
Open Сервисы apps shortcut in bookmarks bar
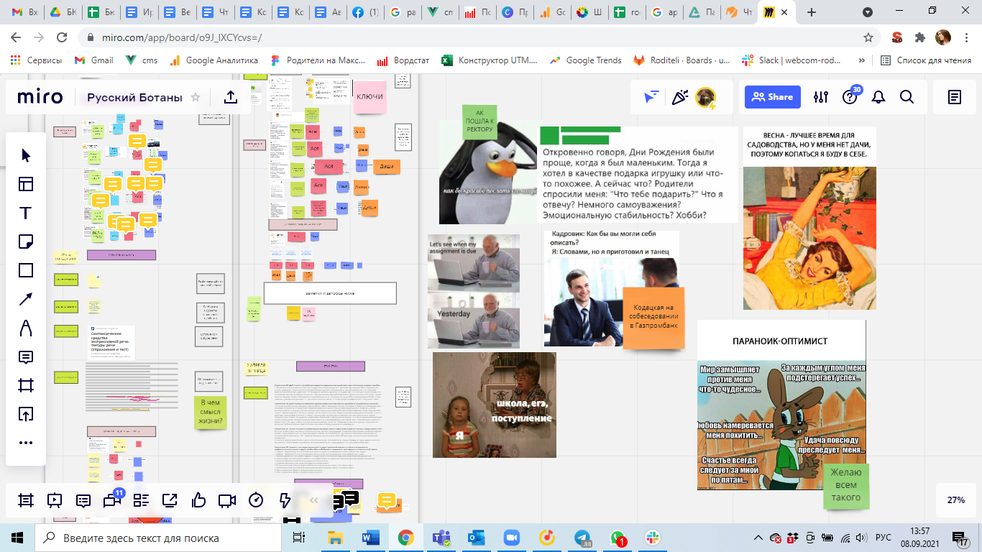(36, 60)
